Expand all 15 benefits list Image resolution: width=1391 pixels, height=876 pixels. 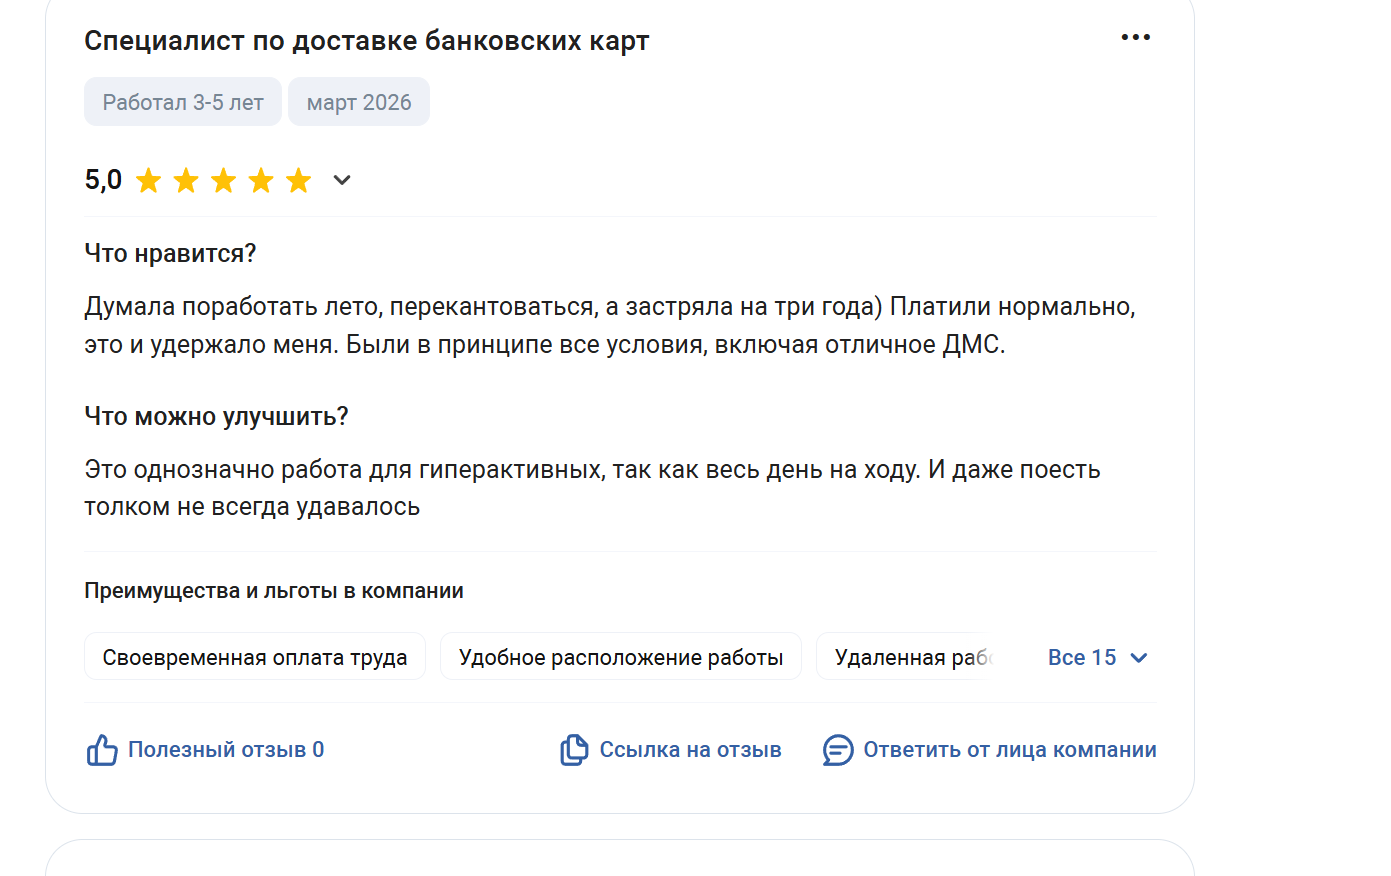(1081, 658)
